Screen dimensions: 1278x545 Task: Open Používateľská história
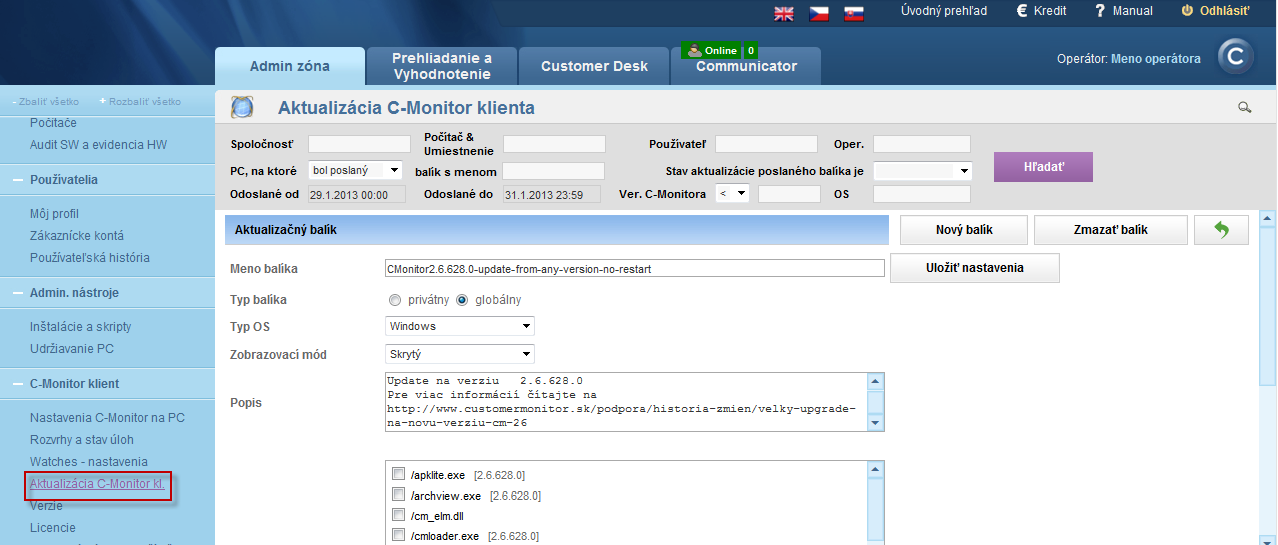coord(90,258)
